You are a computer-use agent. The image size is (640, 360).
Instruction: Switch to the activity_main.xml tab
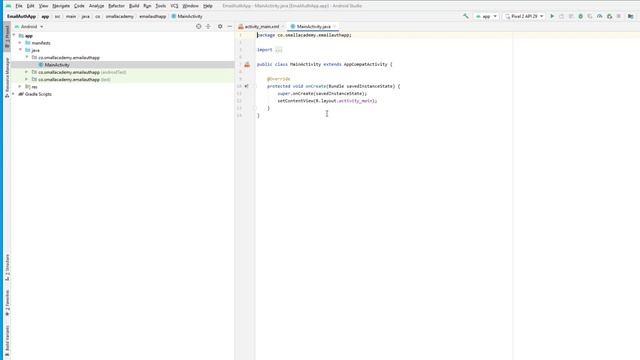[x=262, y=27]
